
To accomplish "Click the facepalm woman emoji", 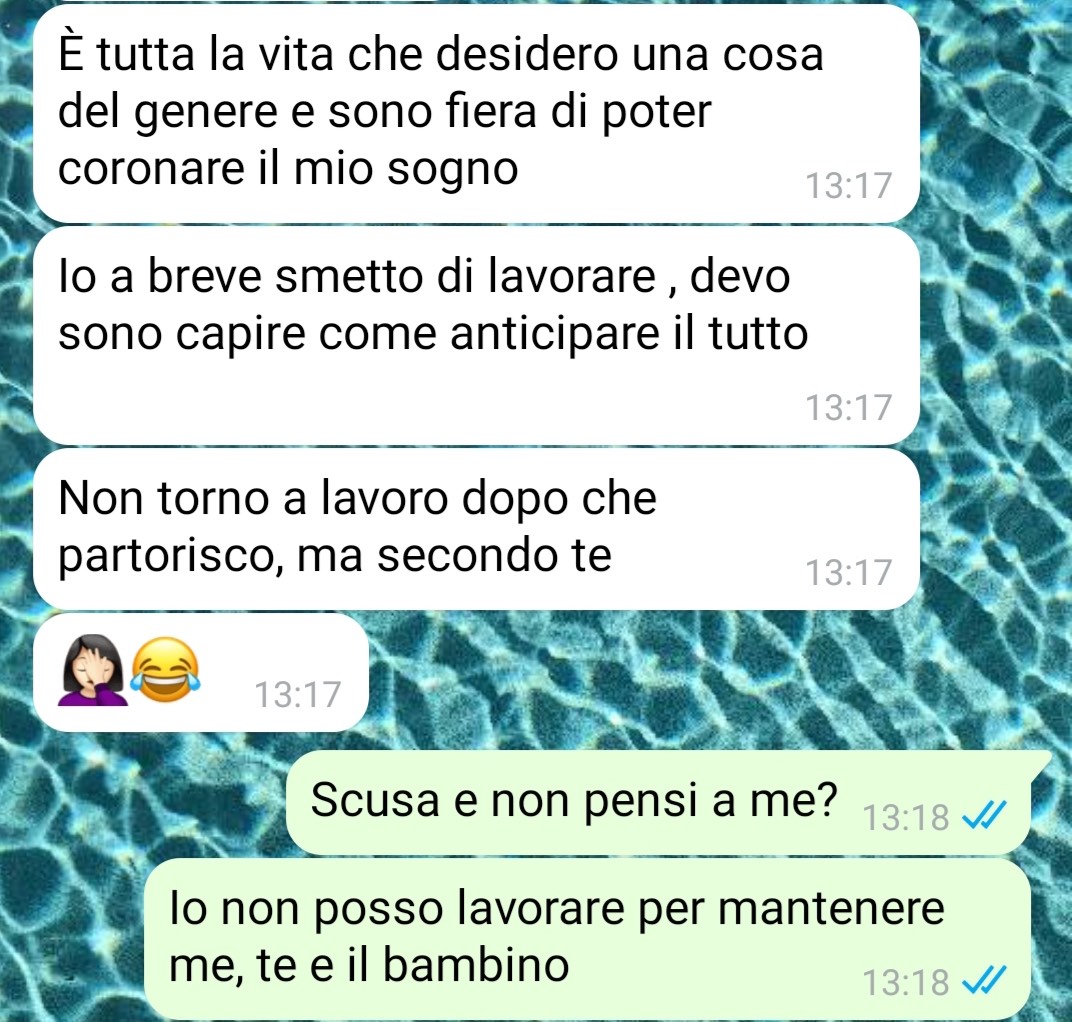I will coord(92,669).
